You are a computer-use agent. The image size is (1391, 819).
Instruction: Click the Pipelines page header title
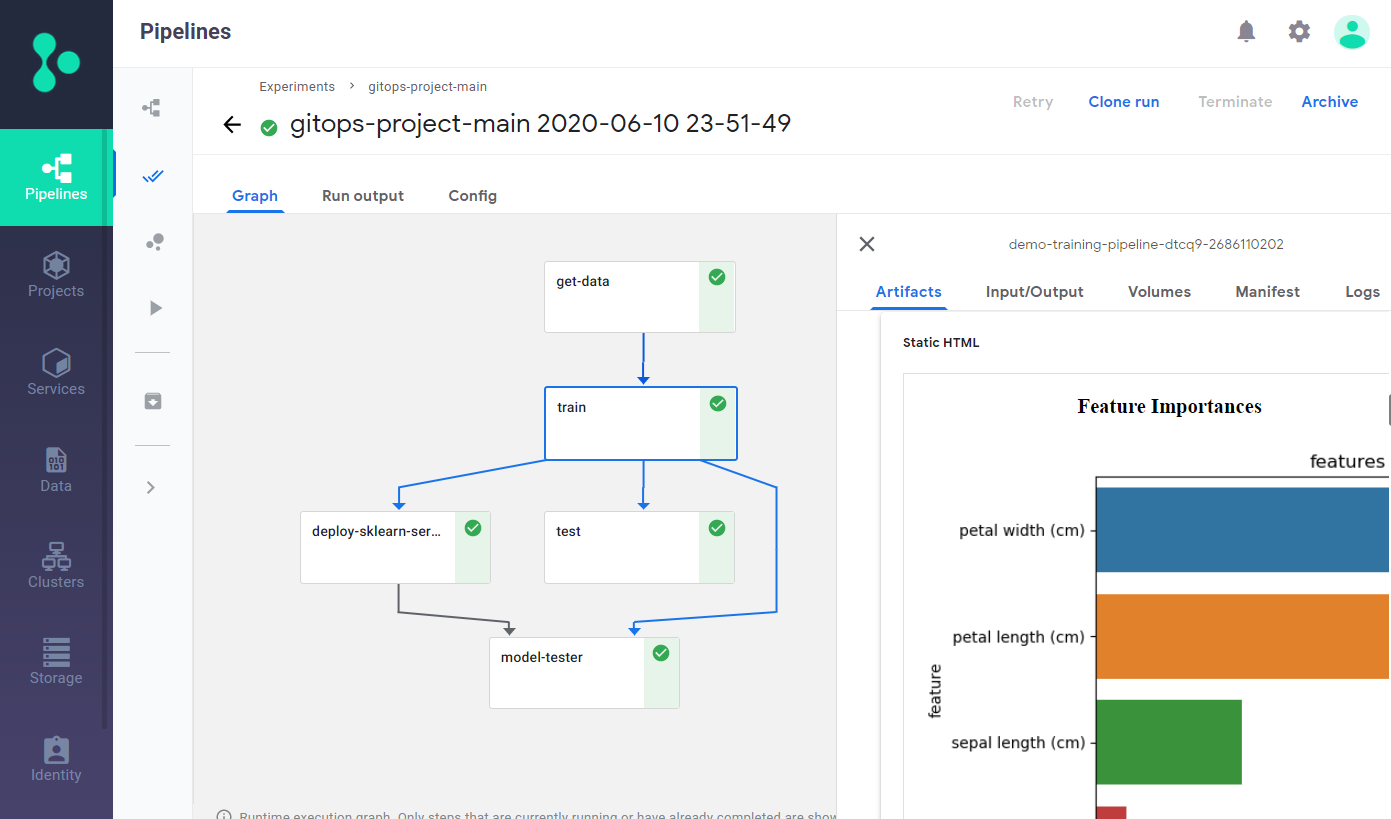(x=185, y=32)
